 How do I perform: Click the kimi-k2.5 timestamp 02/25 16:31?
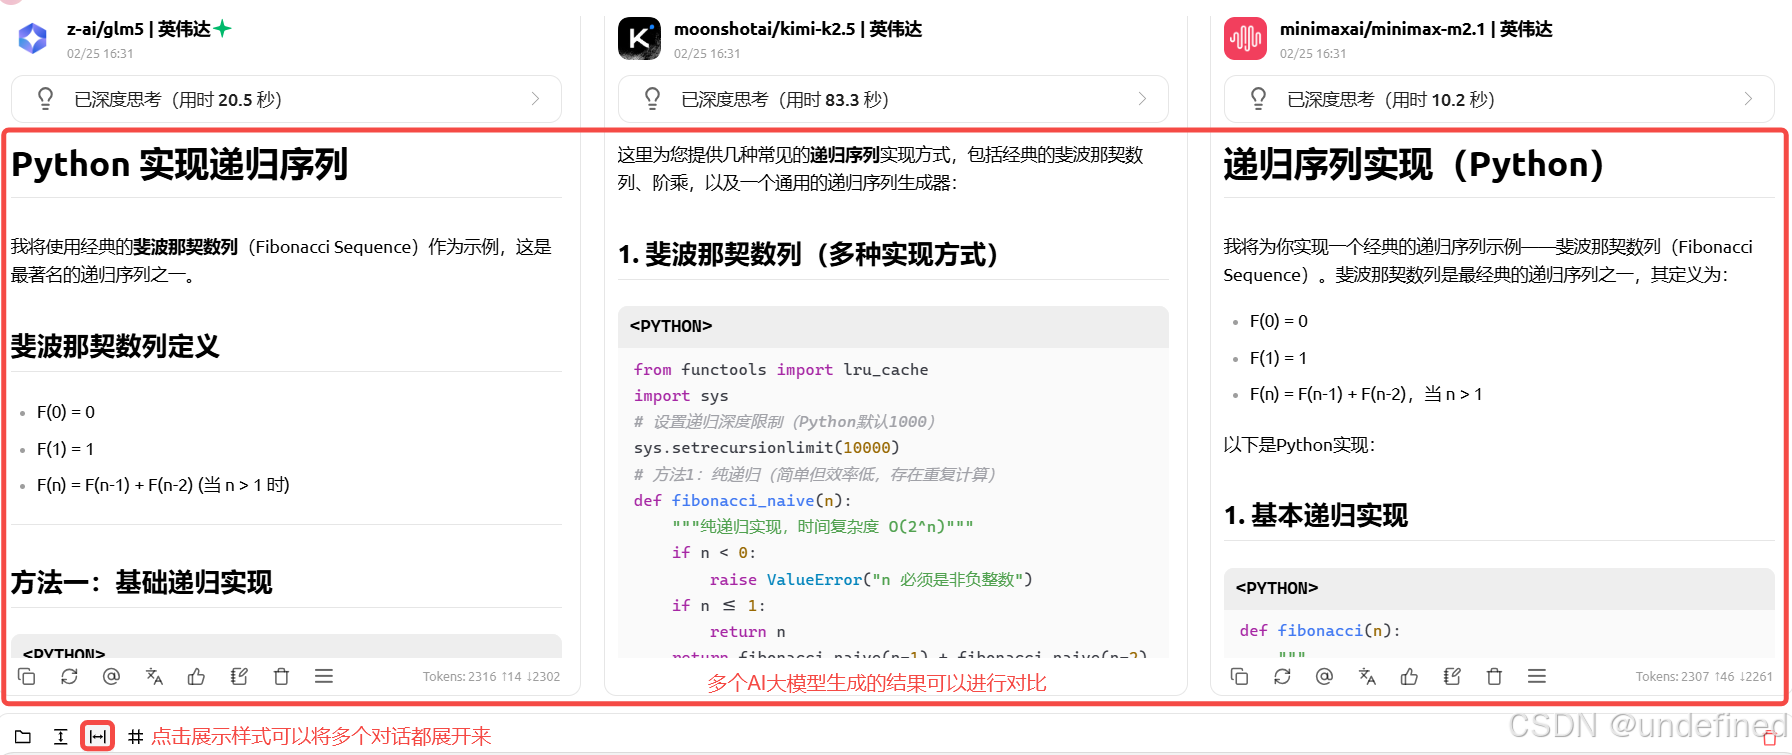707,54
